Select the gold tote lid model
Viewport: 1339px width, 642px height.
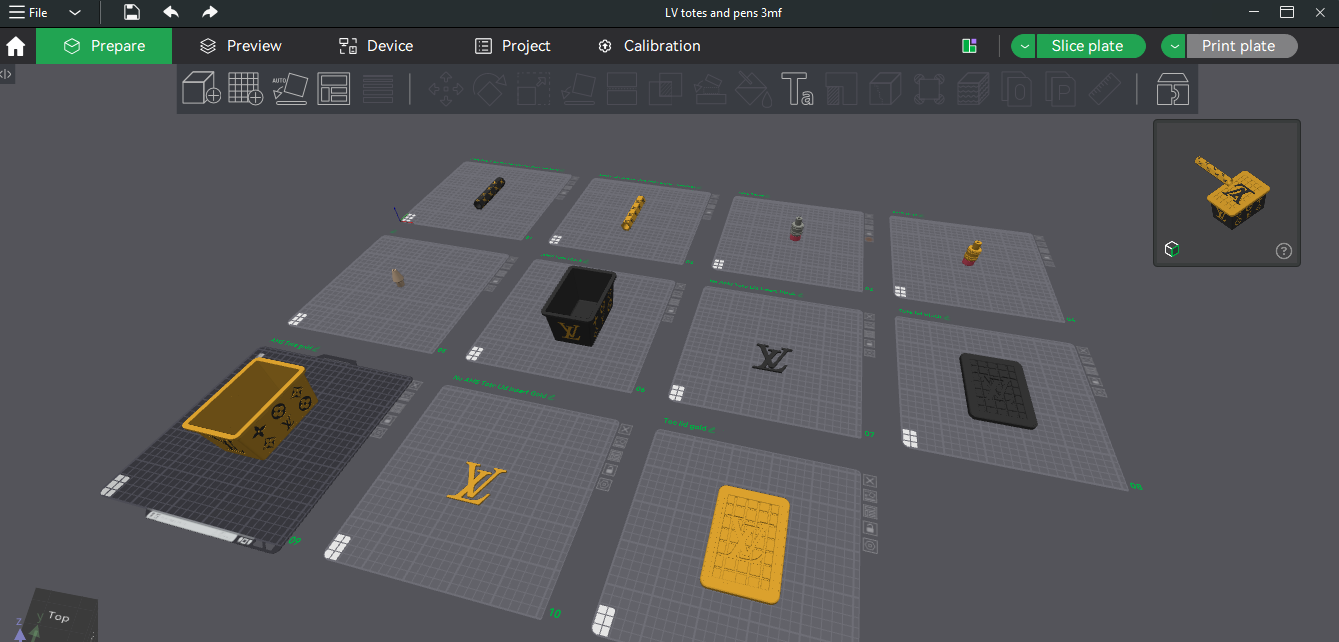click(746, 544)
